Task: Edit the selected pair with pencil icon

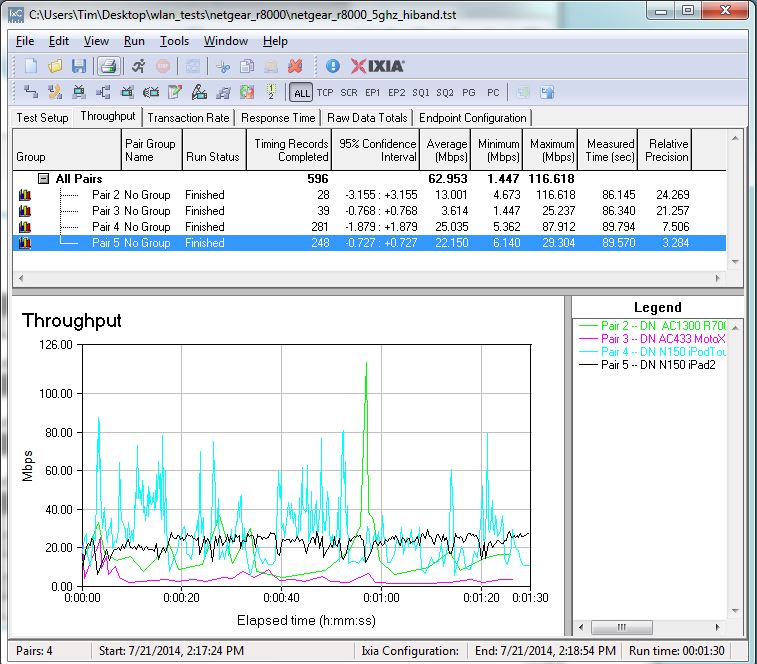Action: (x=175, y=92)
